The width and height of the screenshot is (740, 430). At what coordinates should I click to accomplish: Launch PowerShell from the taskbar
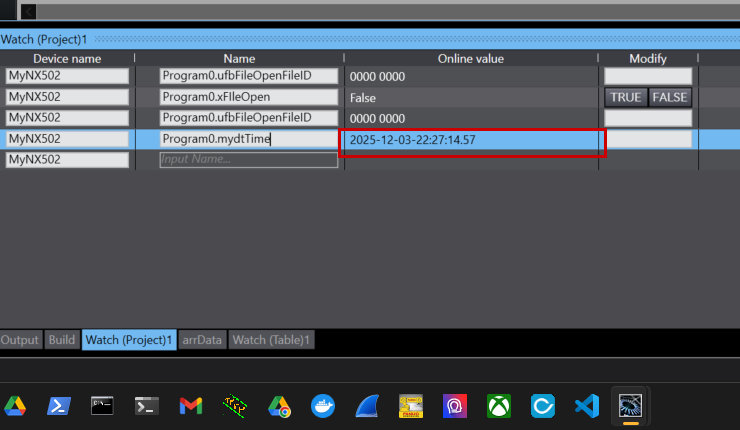point(59,406)
